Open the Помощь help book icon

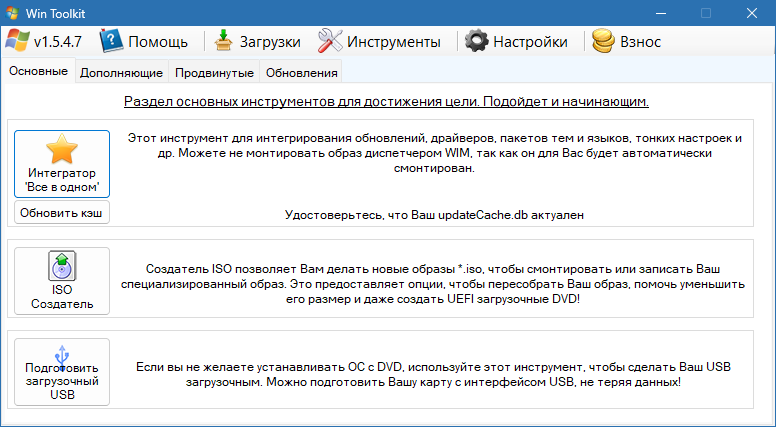coord(111,42)
